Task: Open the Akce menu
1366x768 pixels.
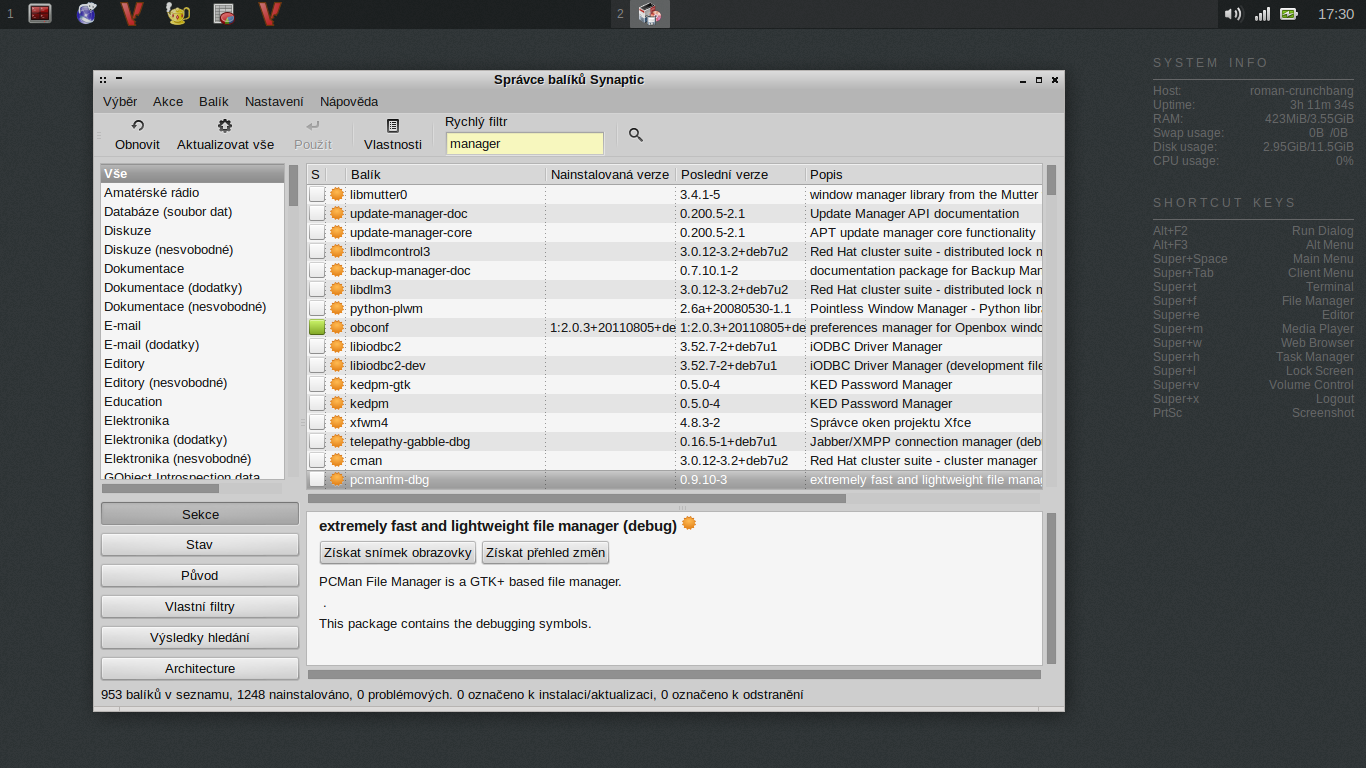Action: pyautogui.click(x=168, y=101)
